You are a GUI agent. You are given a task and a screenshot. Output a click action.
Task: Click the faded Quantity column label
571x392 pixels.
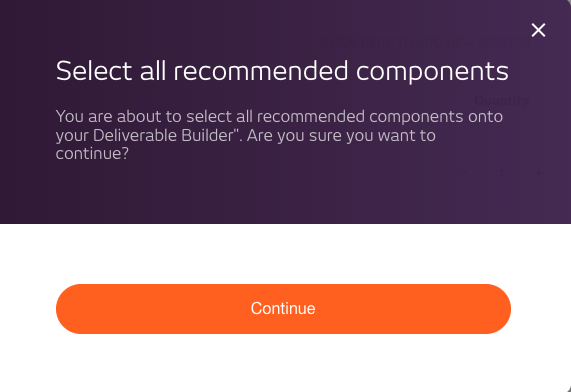[x=502, y=100]
